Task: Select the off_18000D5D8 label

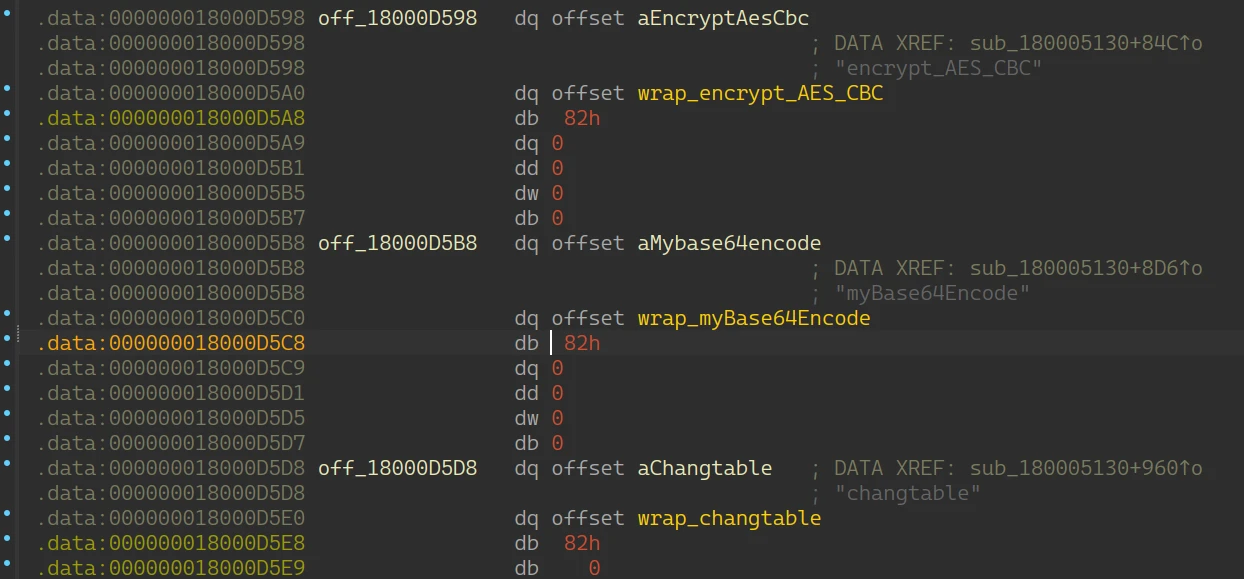Action: 397,468
